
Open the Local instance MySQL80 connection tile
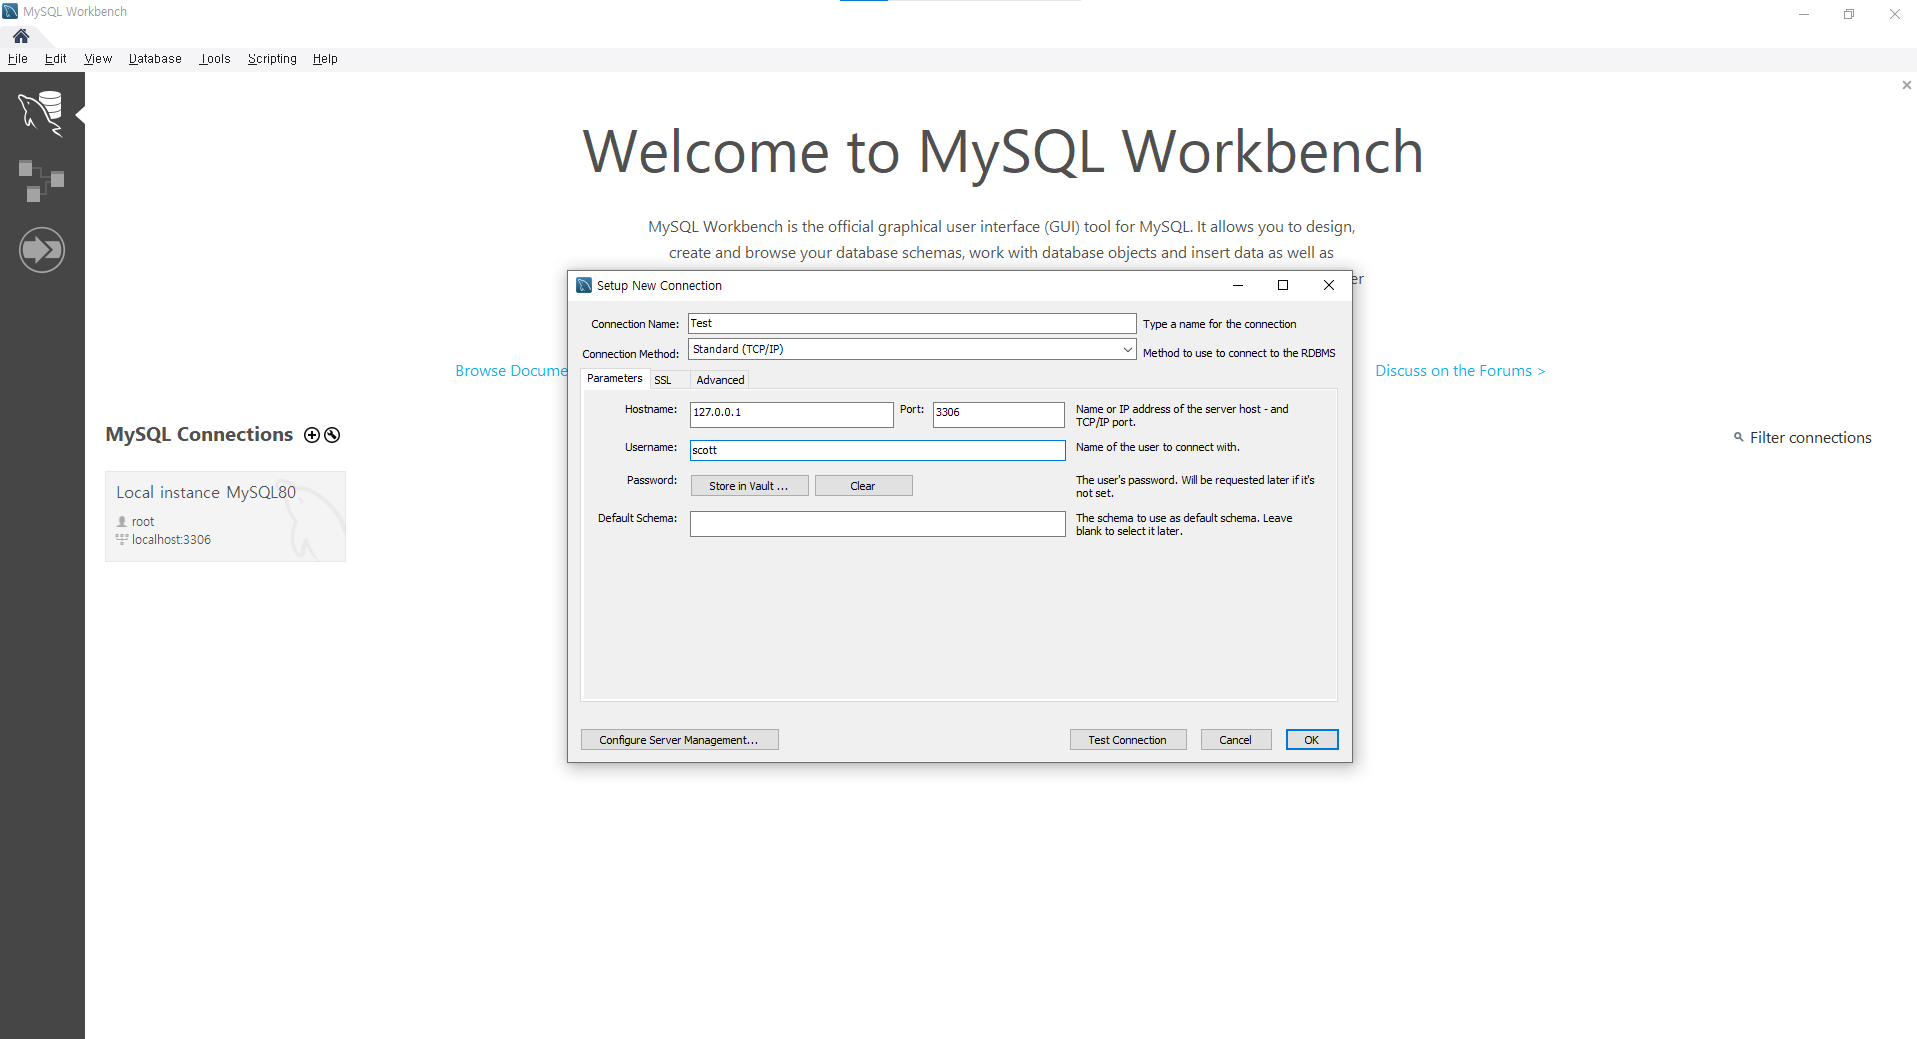[x=225, y=516]
